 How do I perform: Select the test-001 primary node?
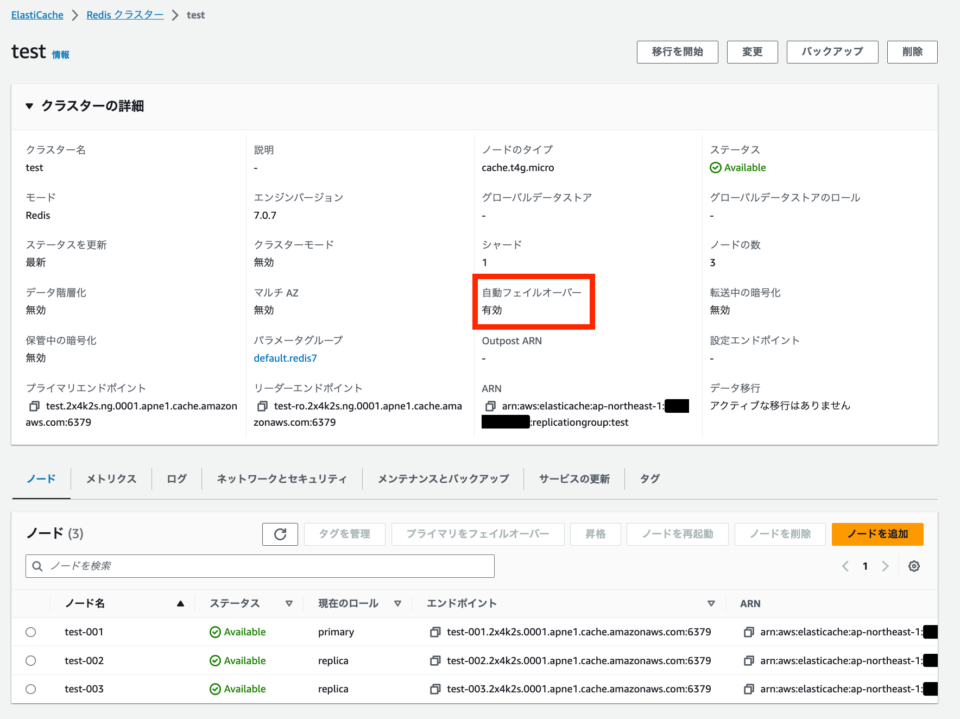[x=30, y=632]
